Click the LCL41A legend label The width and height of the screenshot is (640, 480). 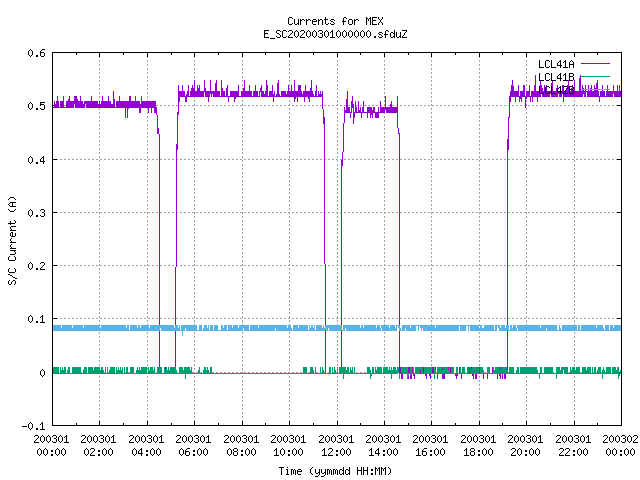tap(556, 64)
